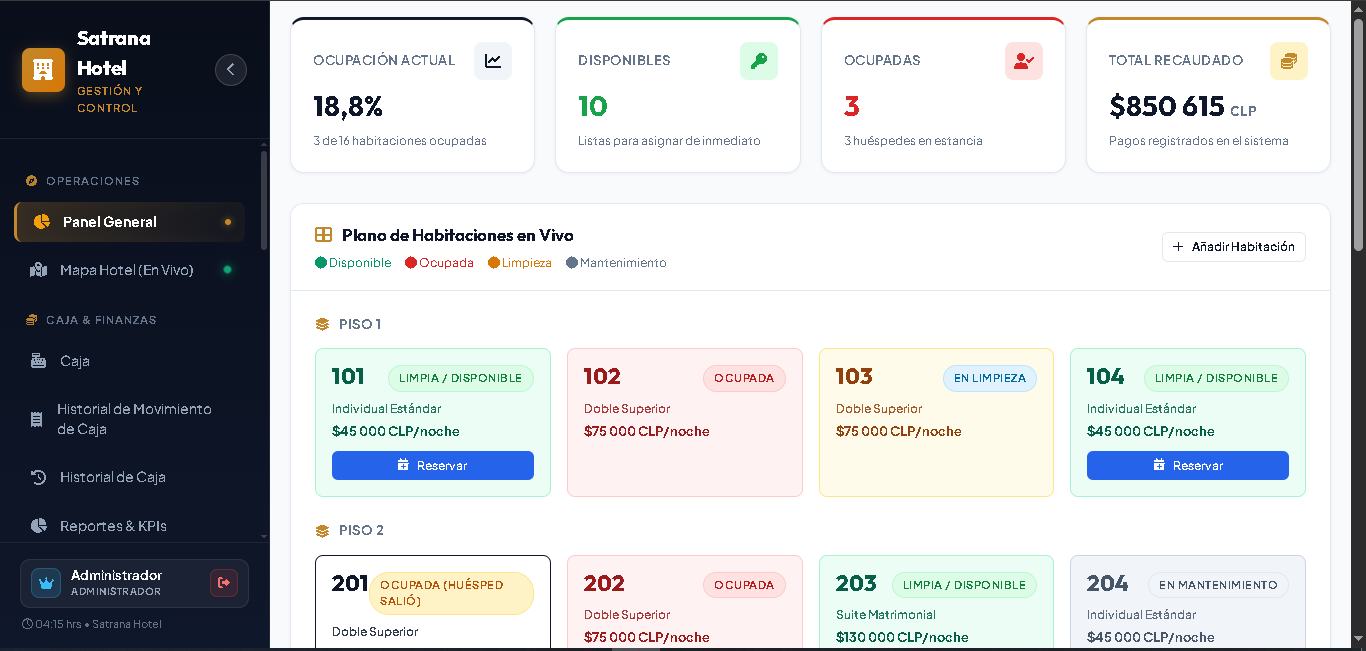Click the red Ocupada legend dot
Viewport: 1366px width, 651px height.
coord(411,263)
